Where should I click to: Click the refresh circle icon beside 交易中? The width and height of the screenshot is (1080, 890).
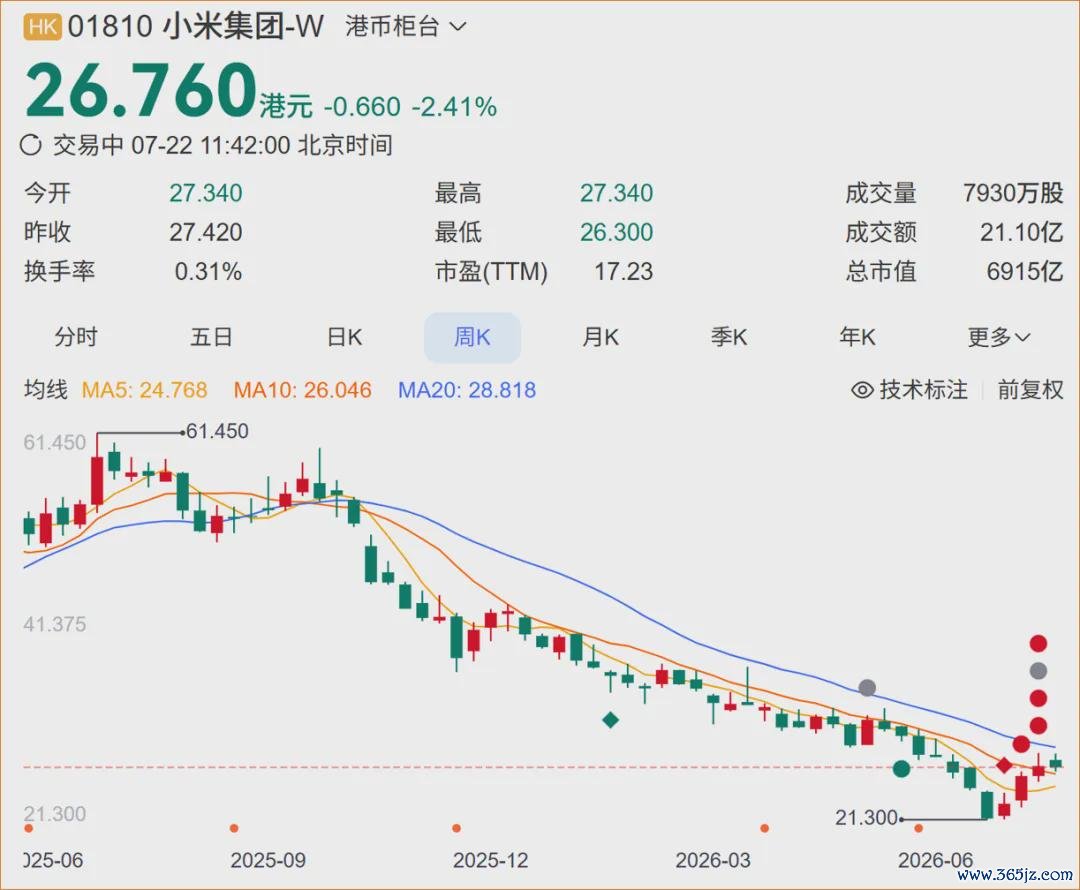click(31, 145)
